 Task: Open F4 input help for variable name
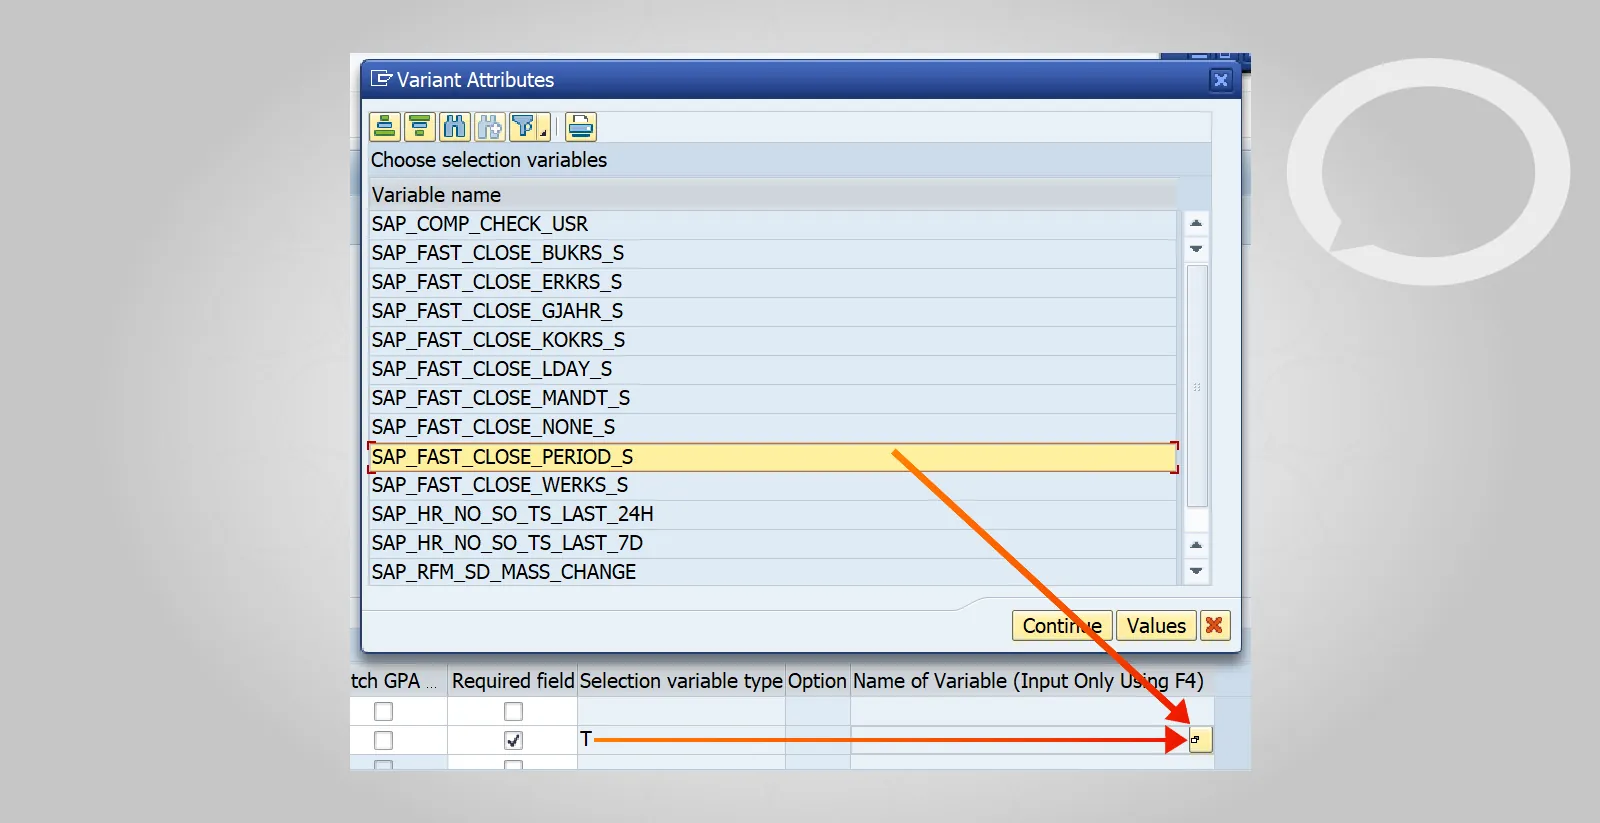pyautogui.click(x=1200, y=740)
